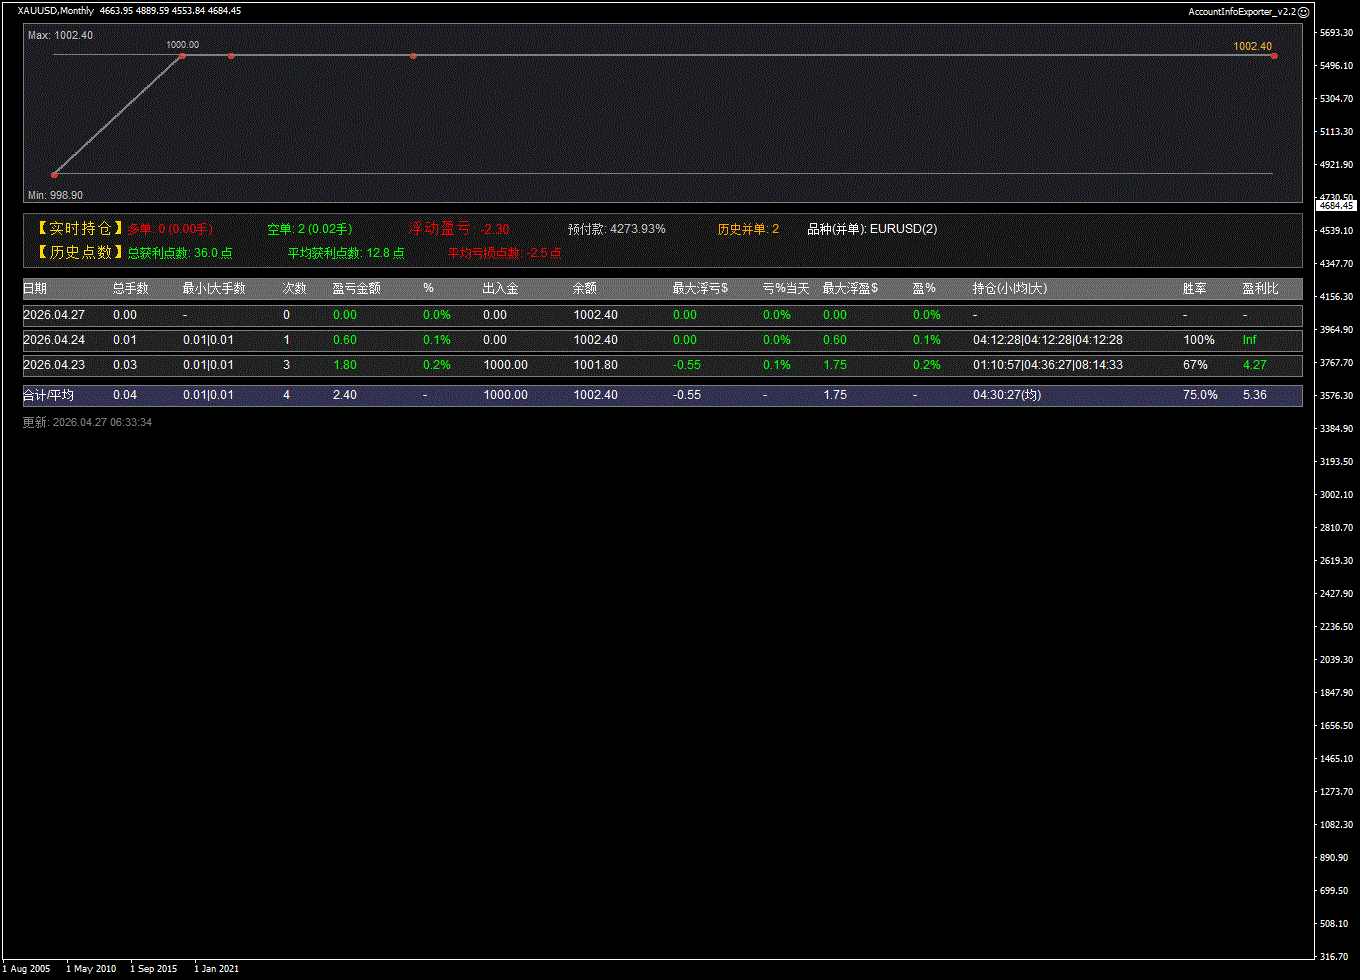Image resolution: width=1360 pixels, height=980 pixels.
Task: Click the EURUSD(2) symbol label
Action: (903, 229)
